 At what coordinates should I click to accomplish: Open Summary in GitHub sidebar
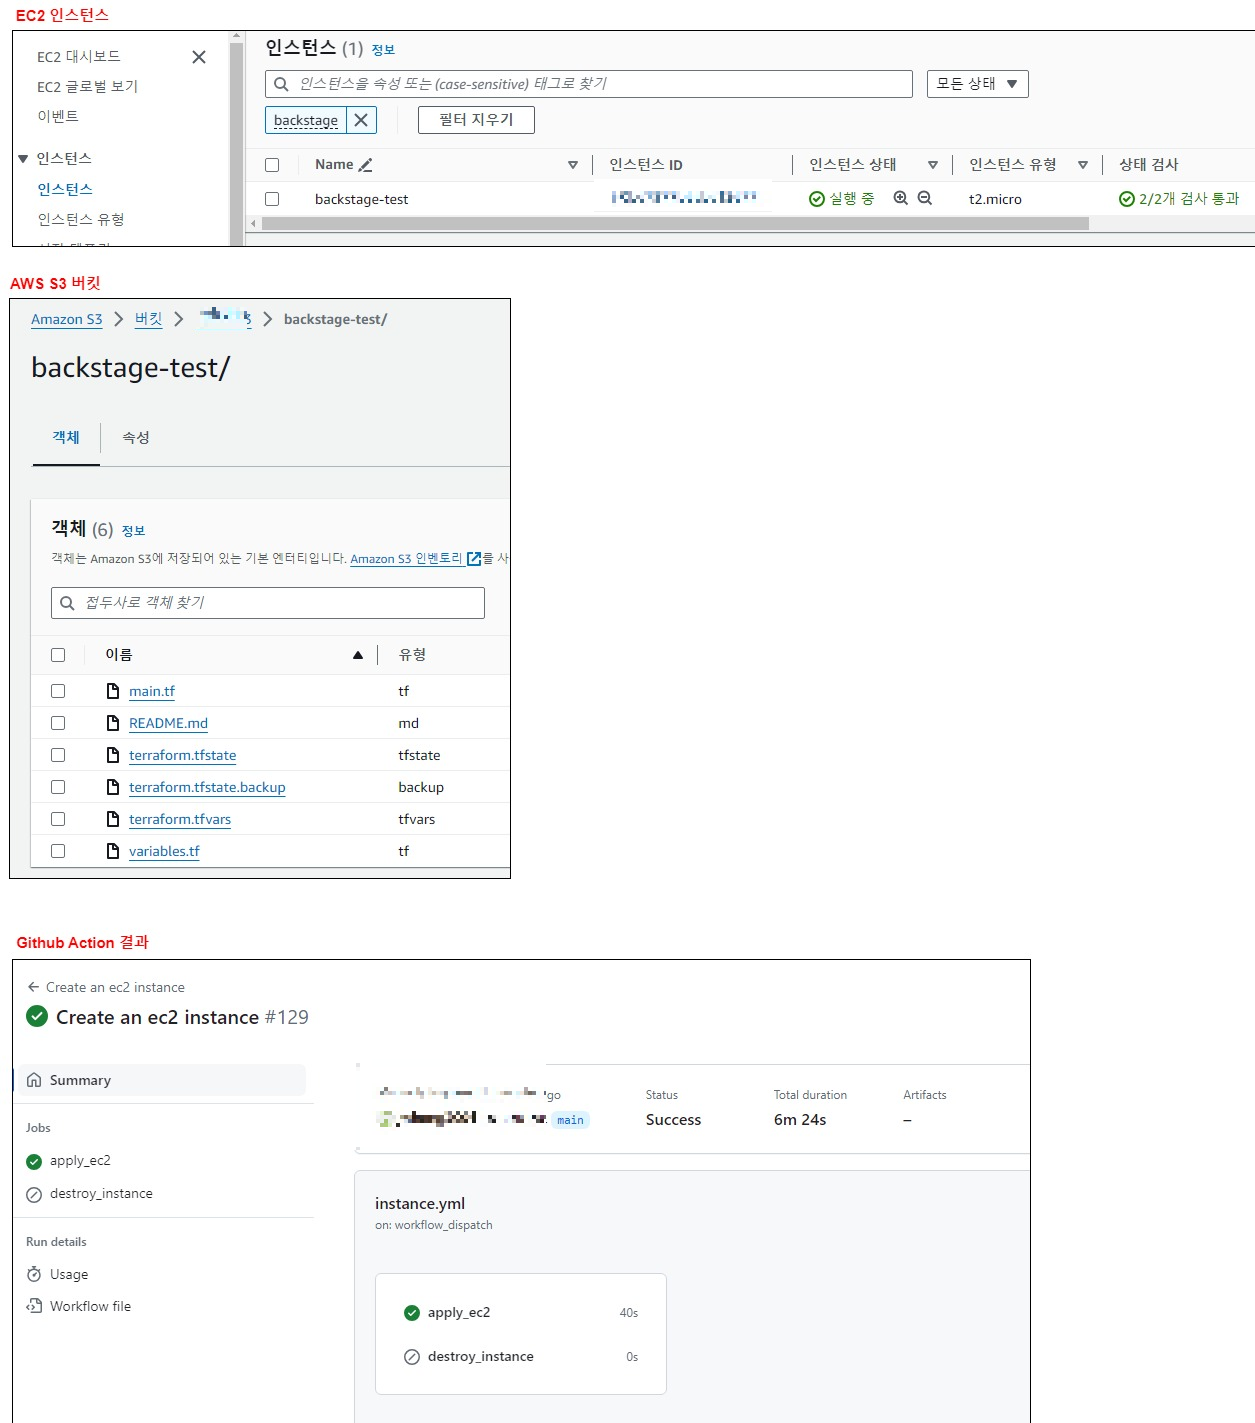tap(161, 1080)
